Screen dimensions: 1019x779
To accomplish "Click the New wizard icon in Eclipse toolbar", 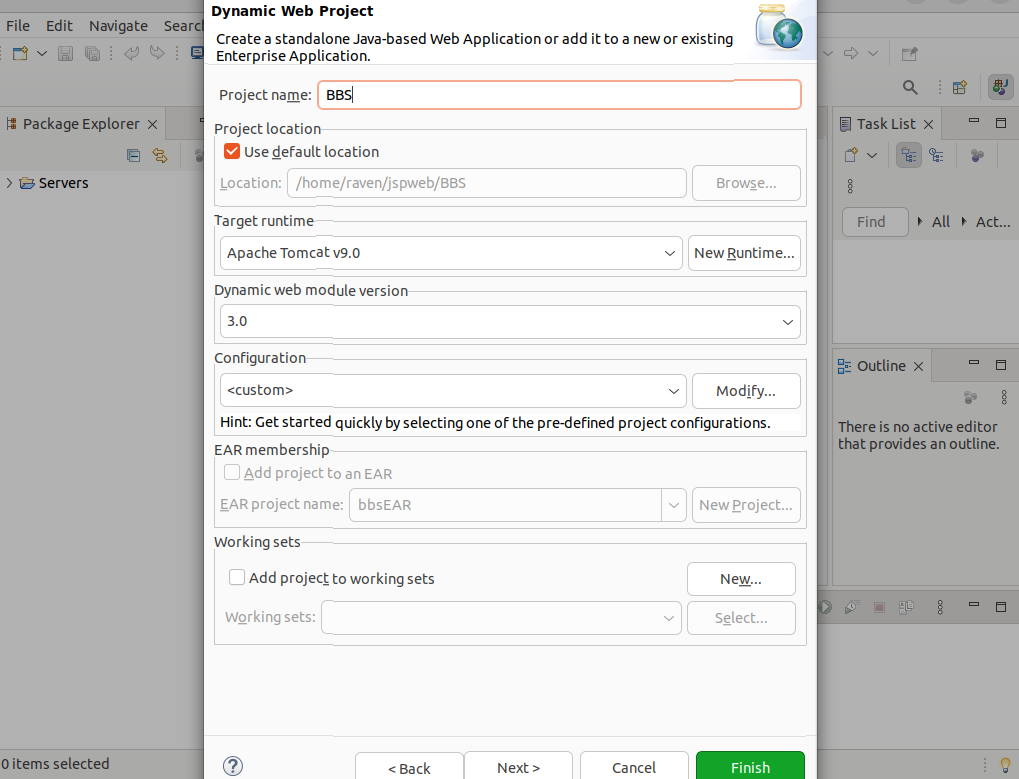I will (x=20, y=53).
